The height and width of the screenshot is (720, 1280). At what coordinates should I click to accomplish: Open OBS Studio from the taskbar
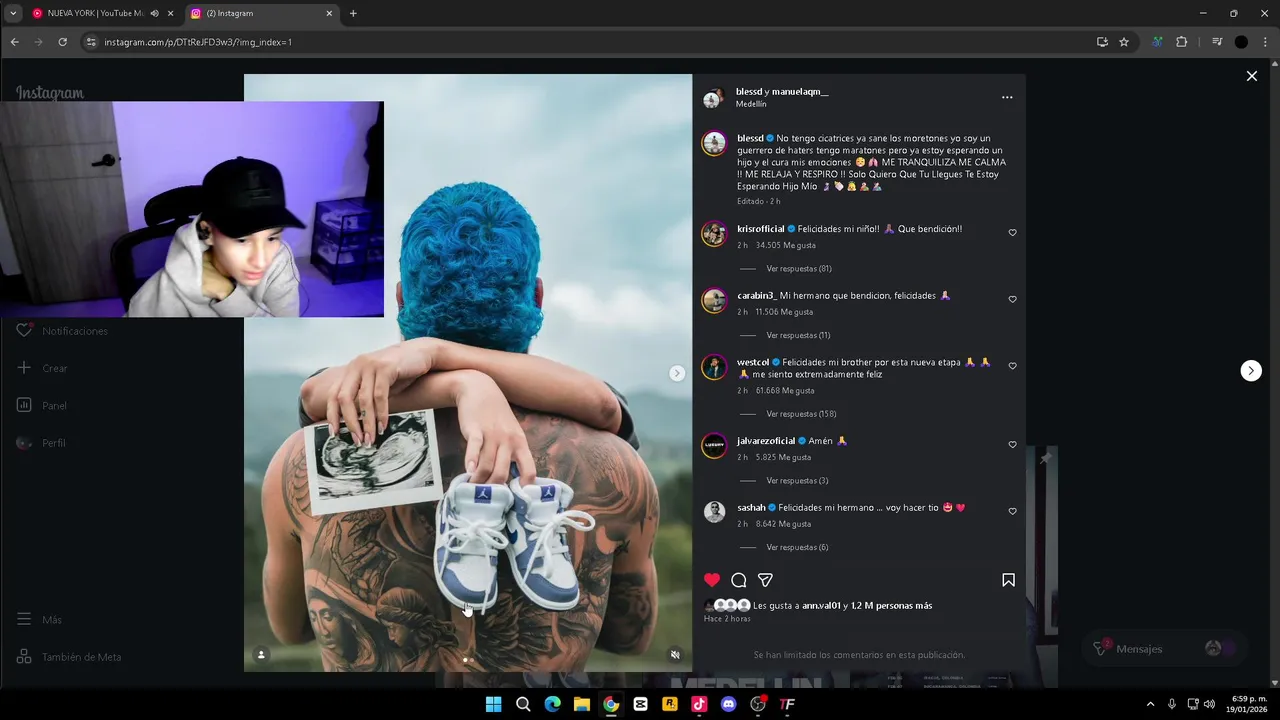[x=758, y=704]
